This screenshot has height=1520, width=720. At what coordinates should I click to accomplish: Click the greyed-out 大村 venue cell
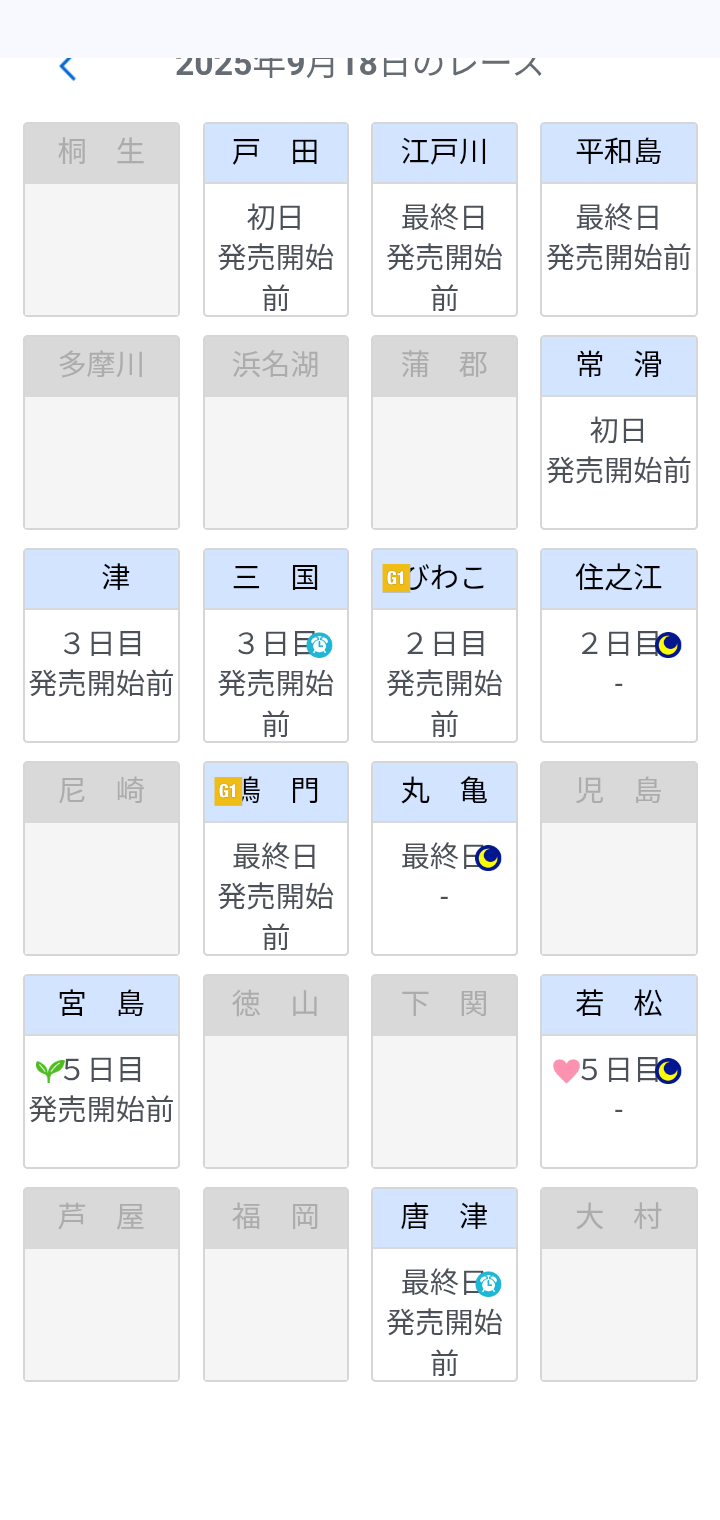tap(619, 1285)
